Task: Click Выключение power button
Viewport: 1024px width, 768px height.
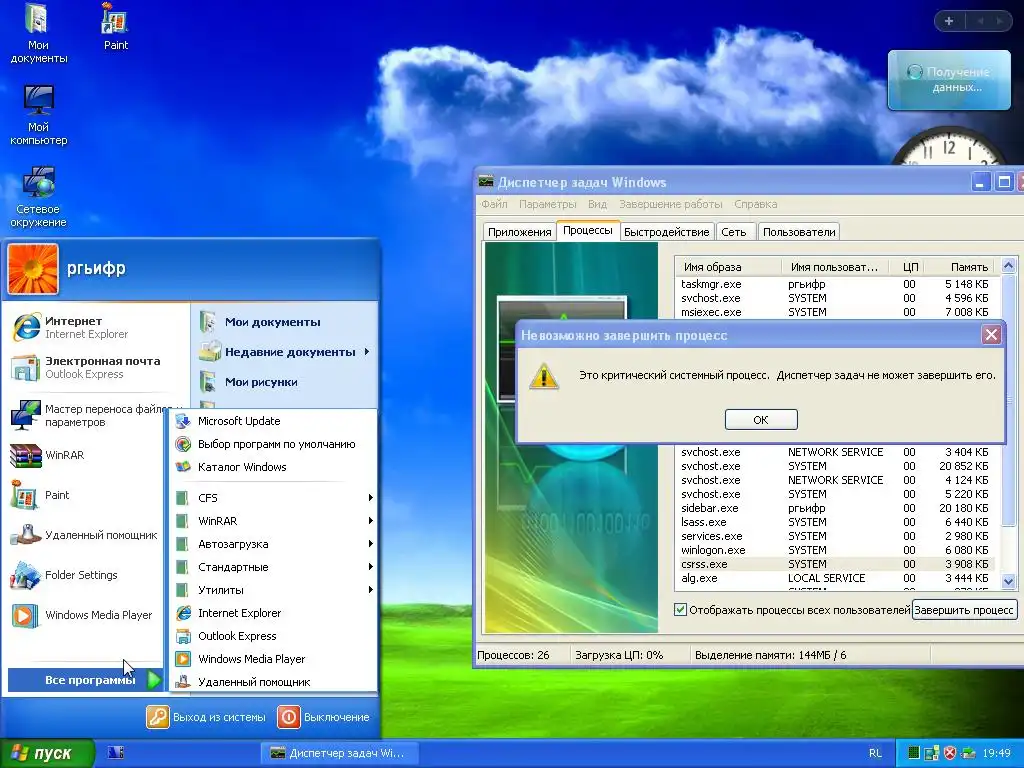Action: 324,717
